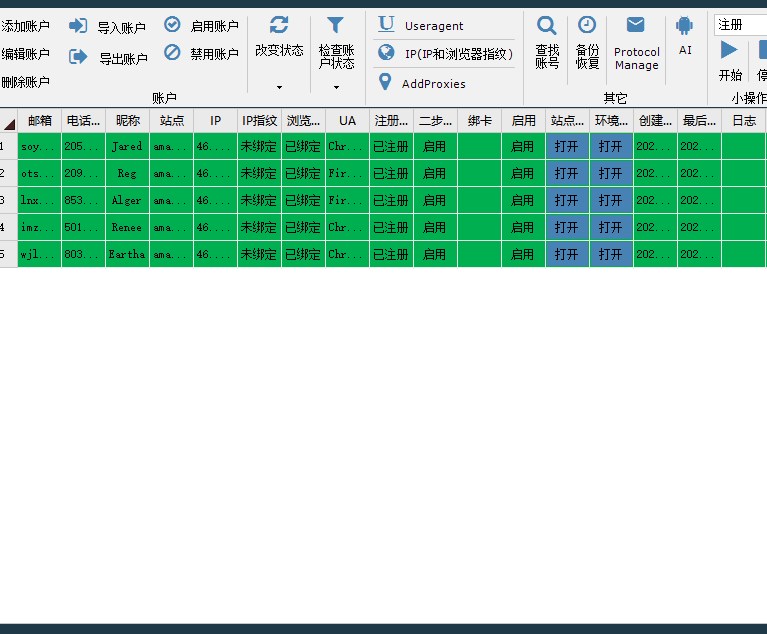Expand the Change Status dropdown arrow
The image size is (767, 634).
pyautogui.click(x=279, y=87)
